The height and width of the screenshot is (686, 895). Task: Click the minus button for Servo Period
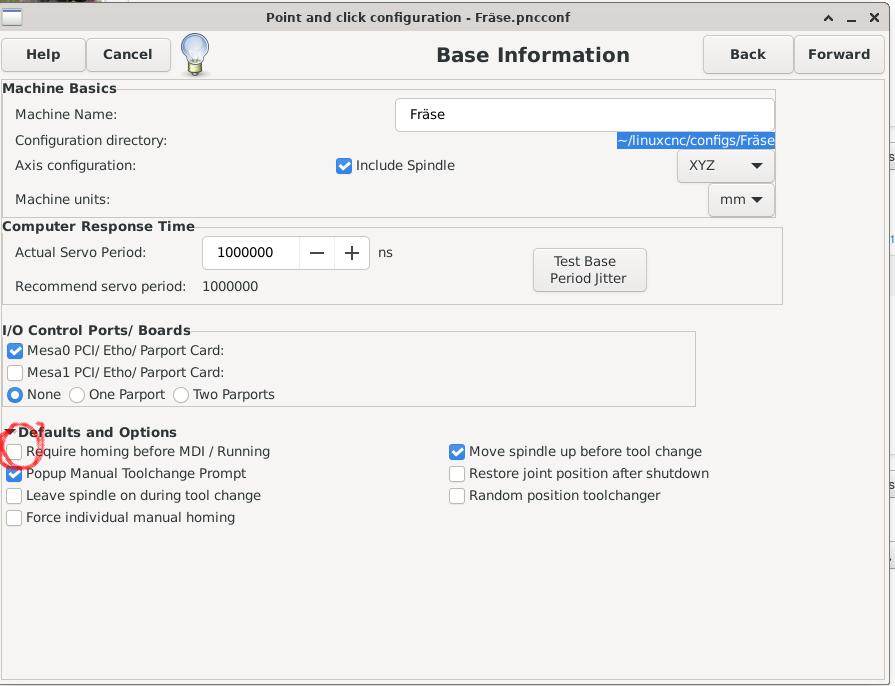point(317,253)
